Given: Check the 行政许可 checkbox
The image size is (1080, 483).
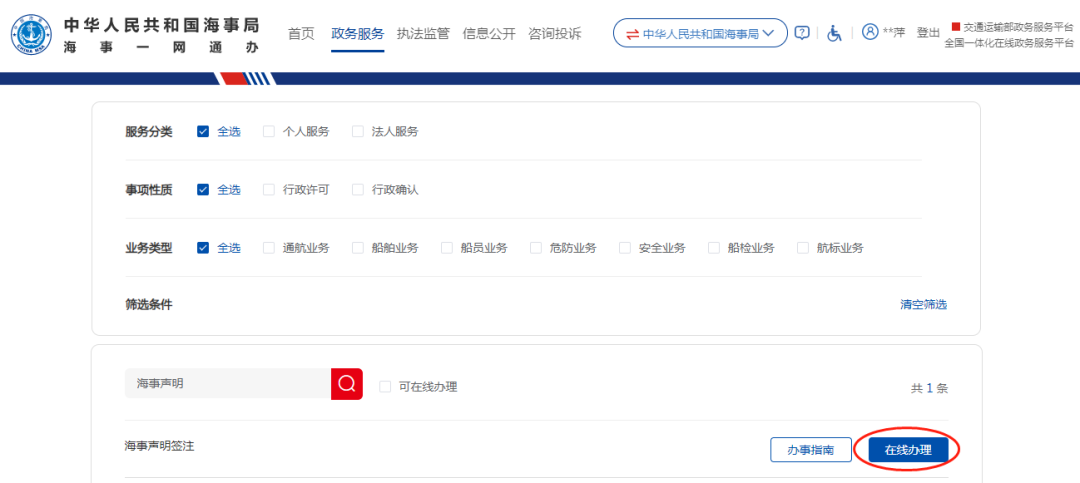Looking at the screenshot, I should [x=269, y=189].
